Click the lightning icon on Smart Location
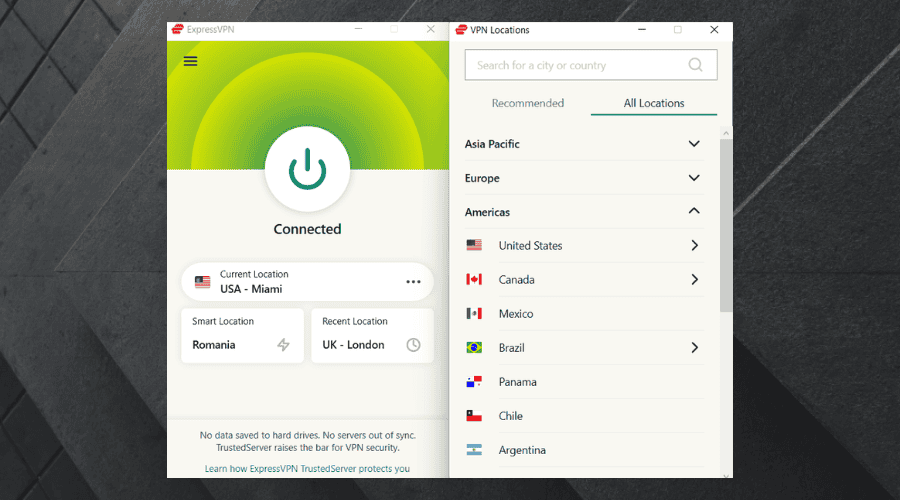 (284, 344)
